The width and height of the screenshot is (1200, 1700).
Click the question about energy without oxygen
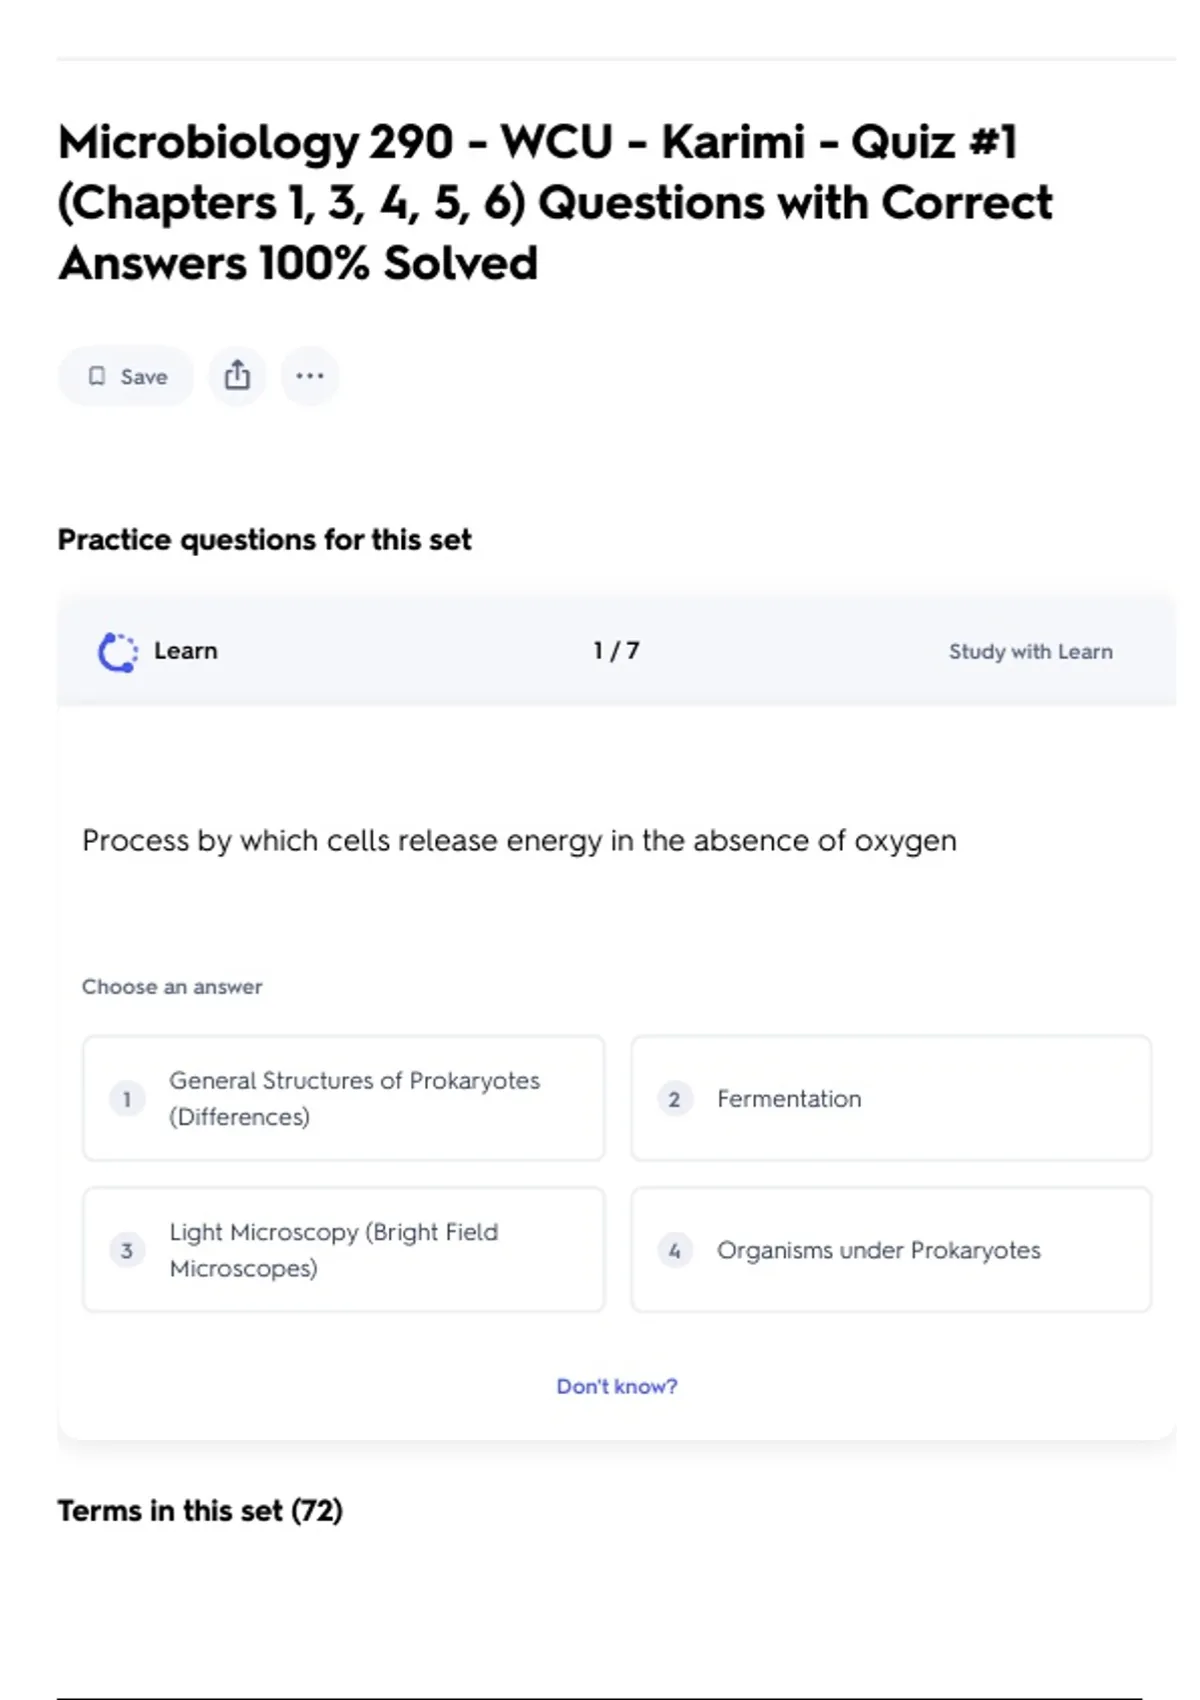pos(519,841)
